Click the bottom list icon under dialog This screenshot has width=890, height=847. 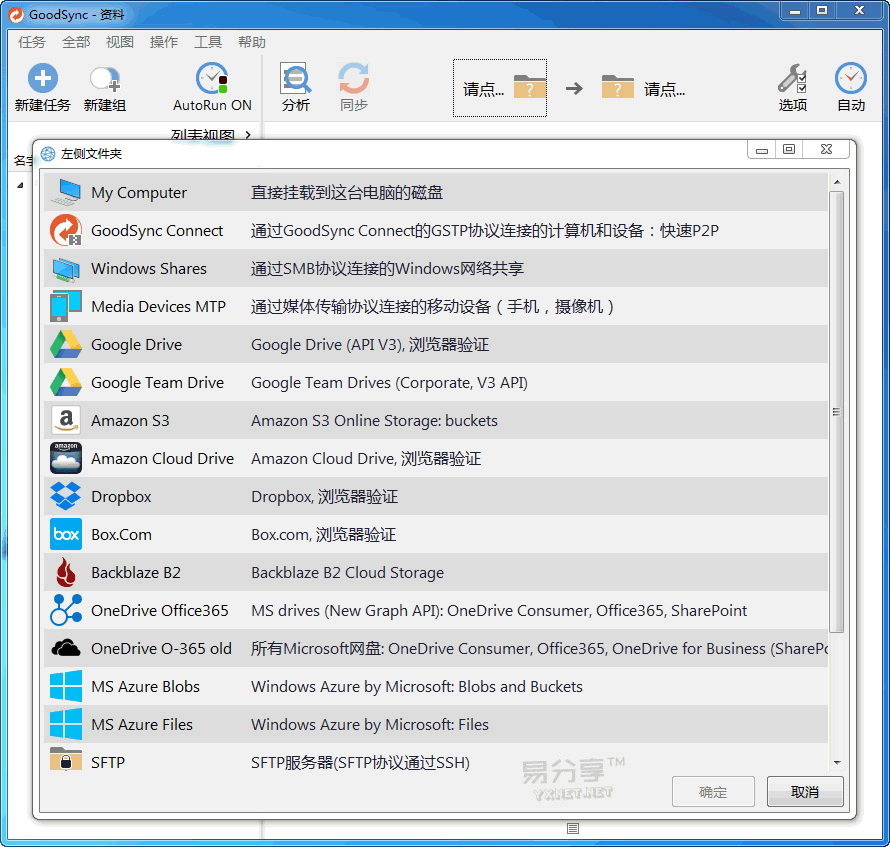(573, 828)
